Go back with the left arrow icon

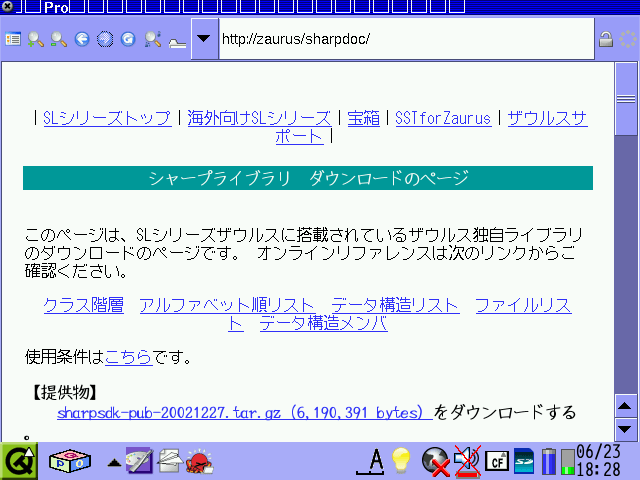[x=82, y=39]
